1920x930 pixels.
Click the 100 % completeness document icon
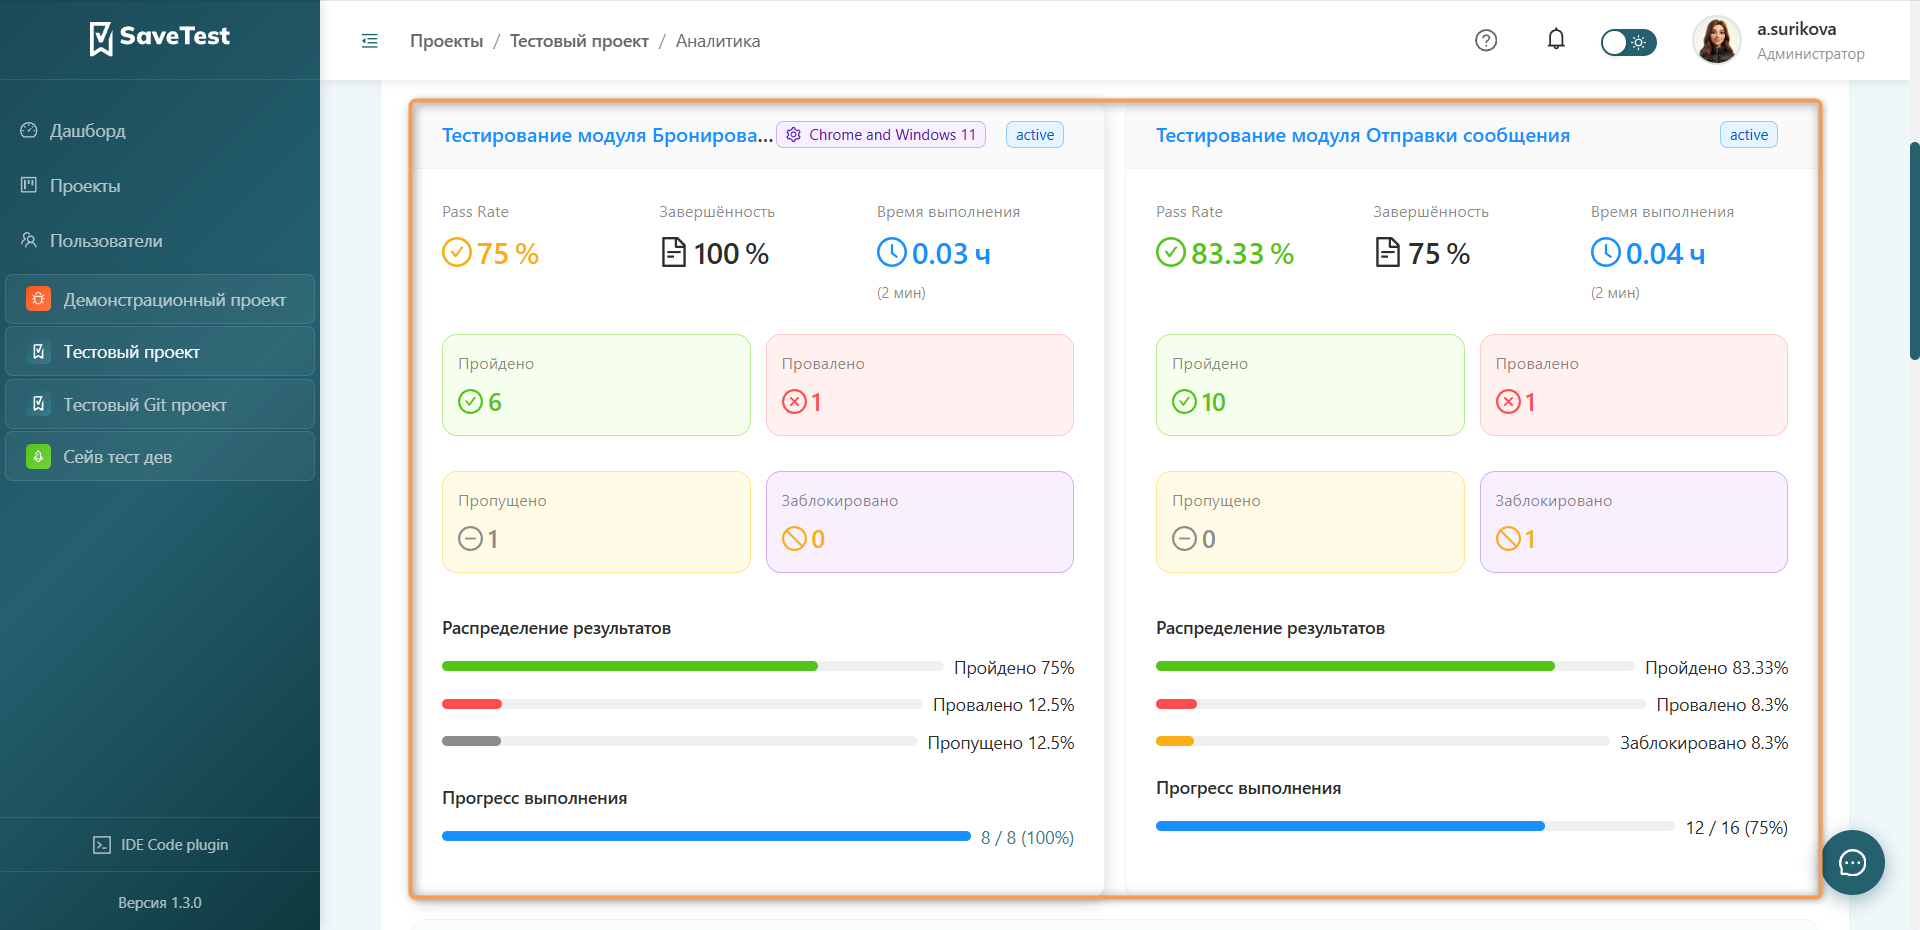point(674,252)
